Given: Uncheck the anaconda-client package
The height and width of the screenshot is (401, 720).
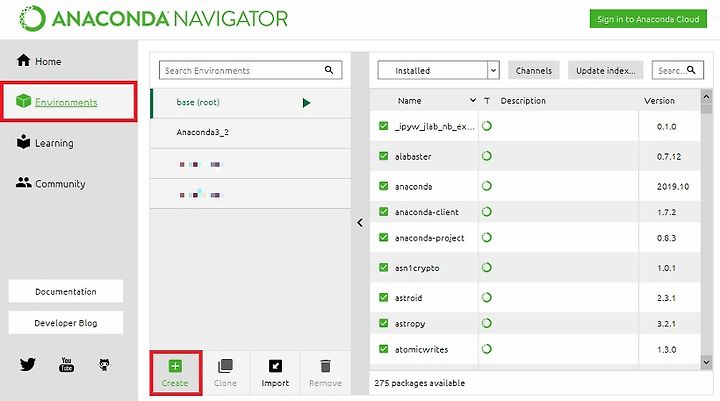Looking at the screenshot, I should tap(383, 212).
